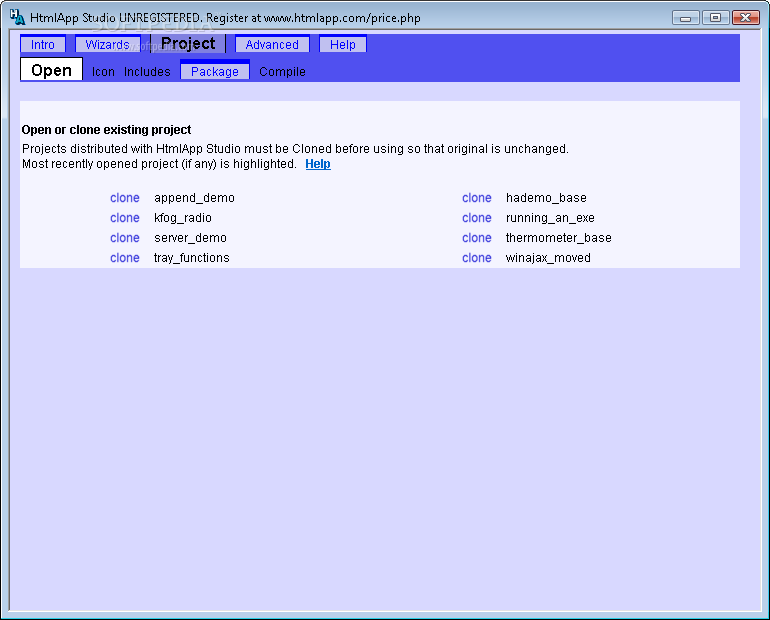Follow the Help link after highlighted text
Viewport: 770px width, 620px height.
pyautogui.click(x=318, y=164)
